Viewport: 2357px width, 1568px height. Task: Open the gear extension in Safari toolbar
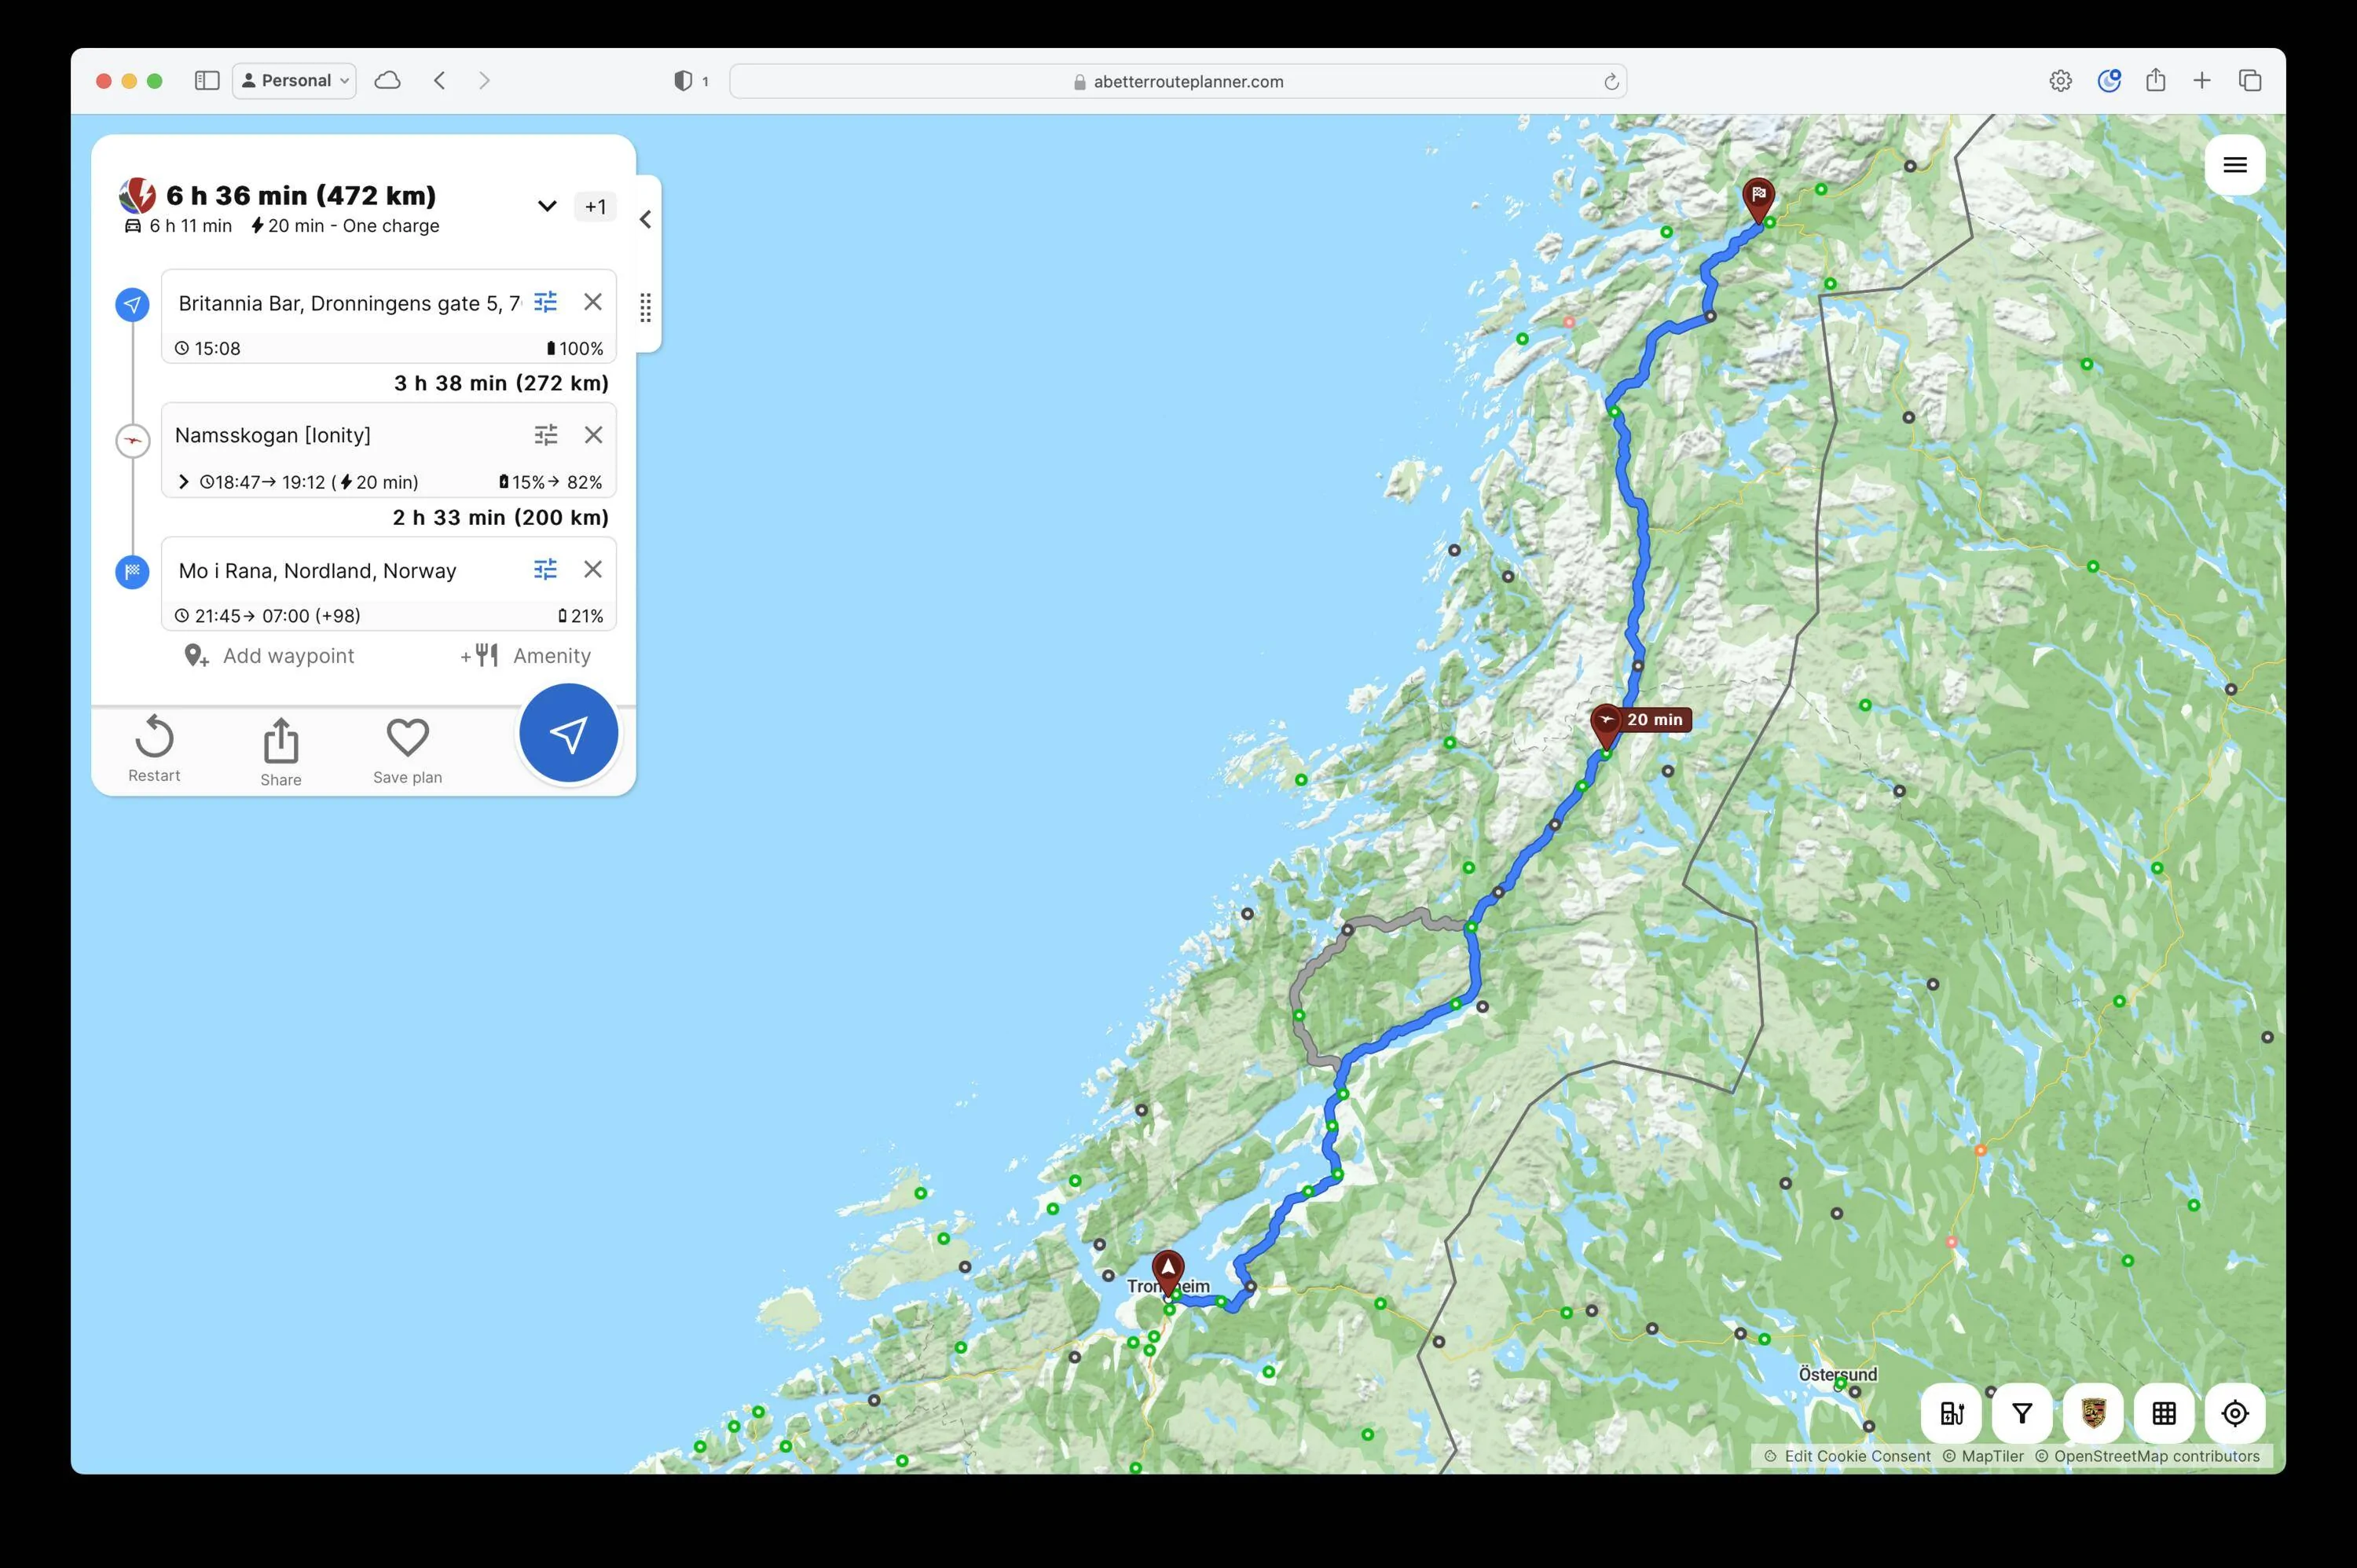click(2060, 81)
